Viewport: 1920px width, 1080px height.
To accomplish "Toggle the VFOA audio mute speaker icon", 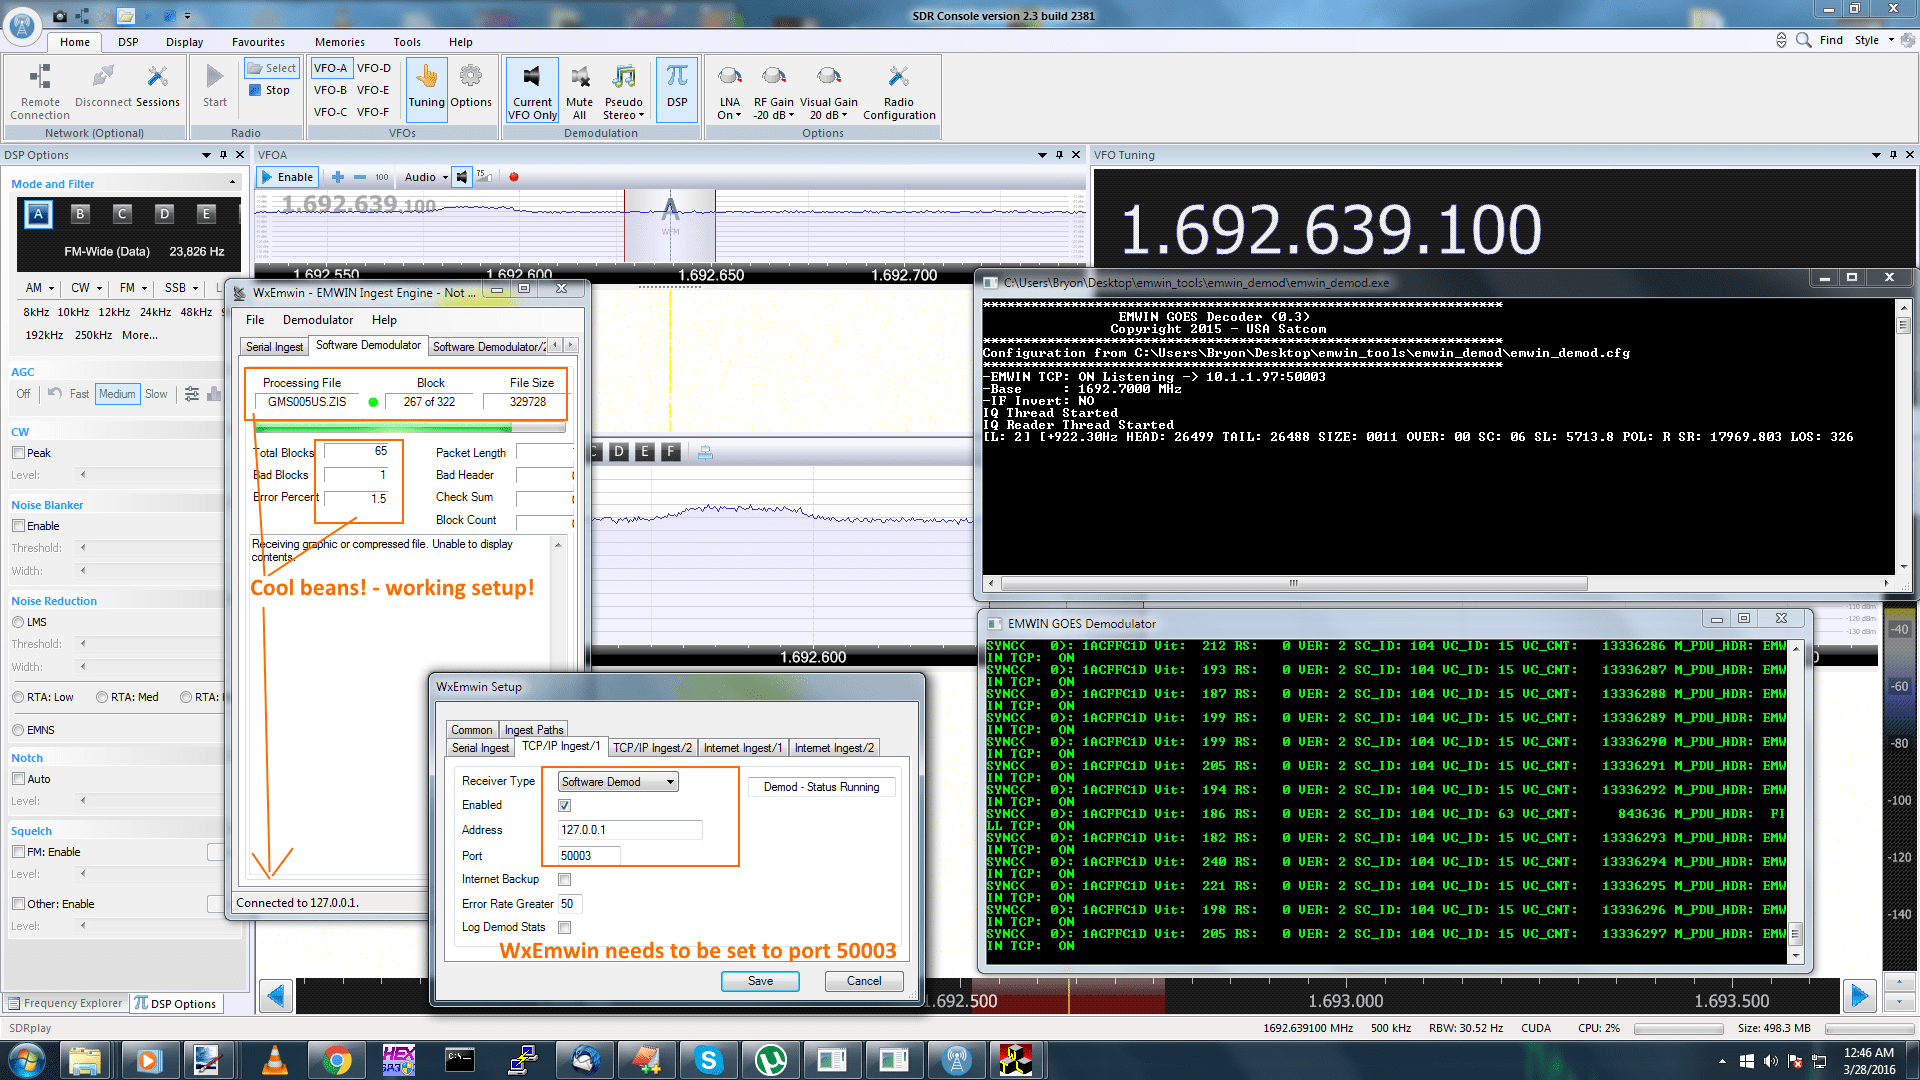I will (462, 177).
